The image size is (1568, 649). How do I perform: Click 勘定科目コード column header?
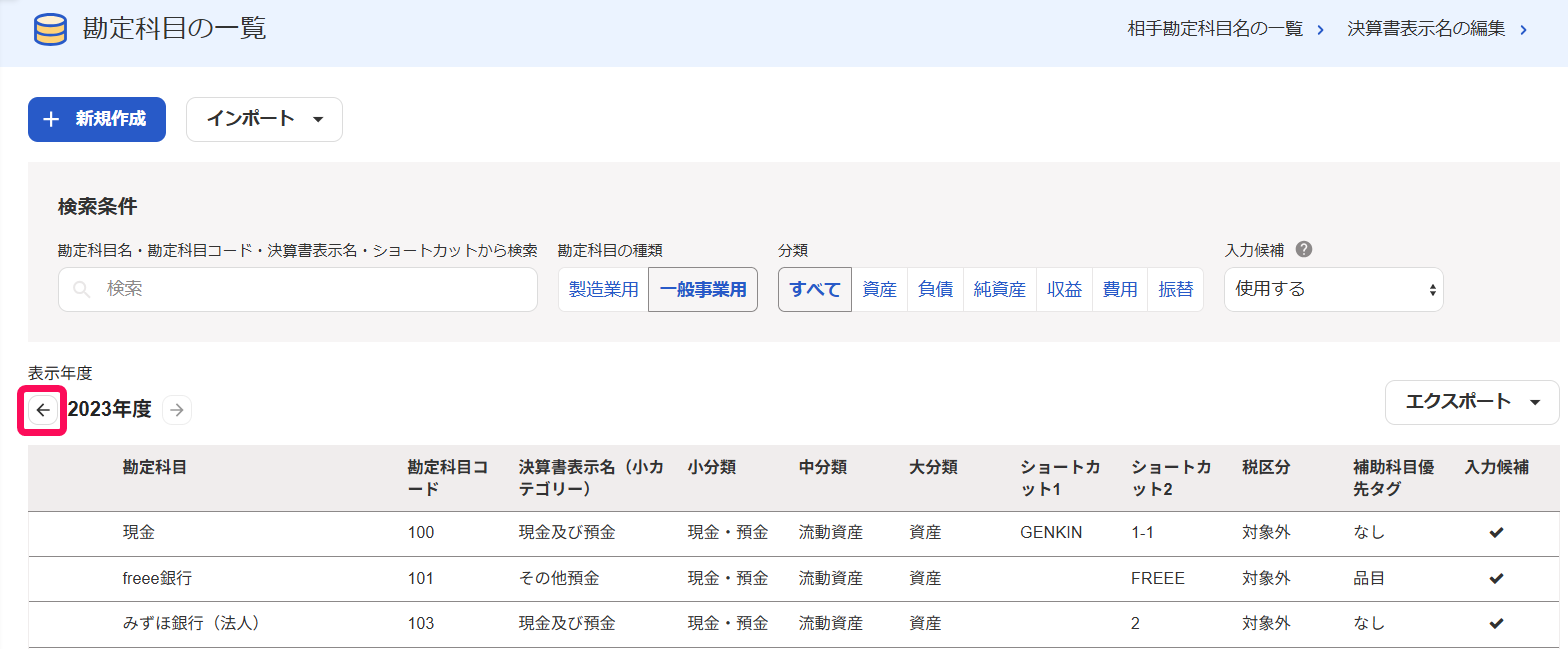pyautogui.click(x=448, y=478)
